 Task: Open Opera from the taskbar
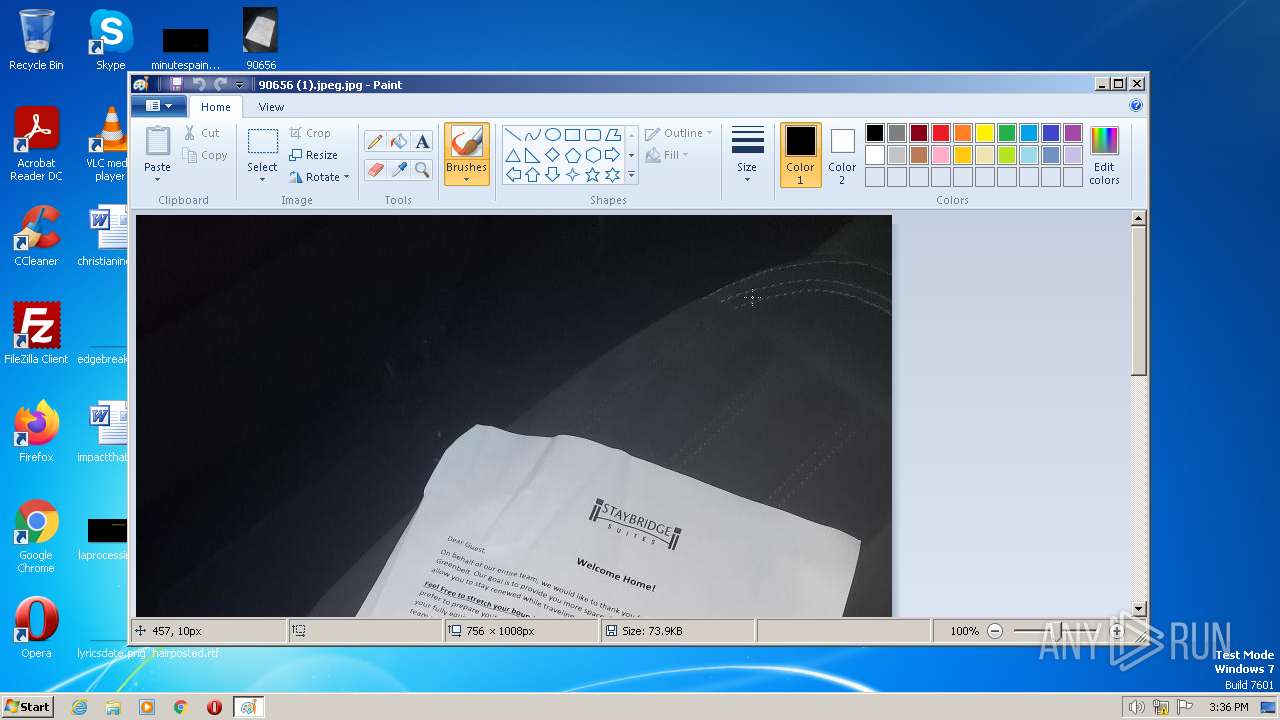[x=214, y=707]
